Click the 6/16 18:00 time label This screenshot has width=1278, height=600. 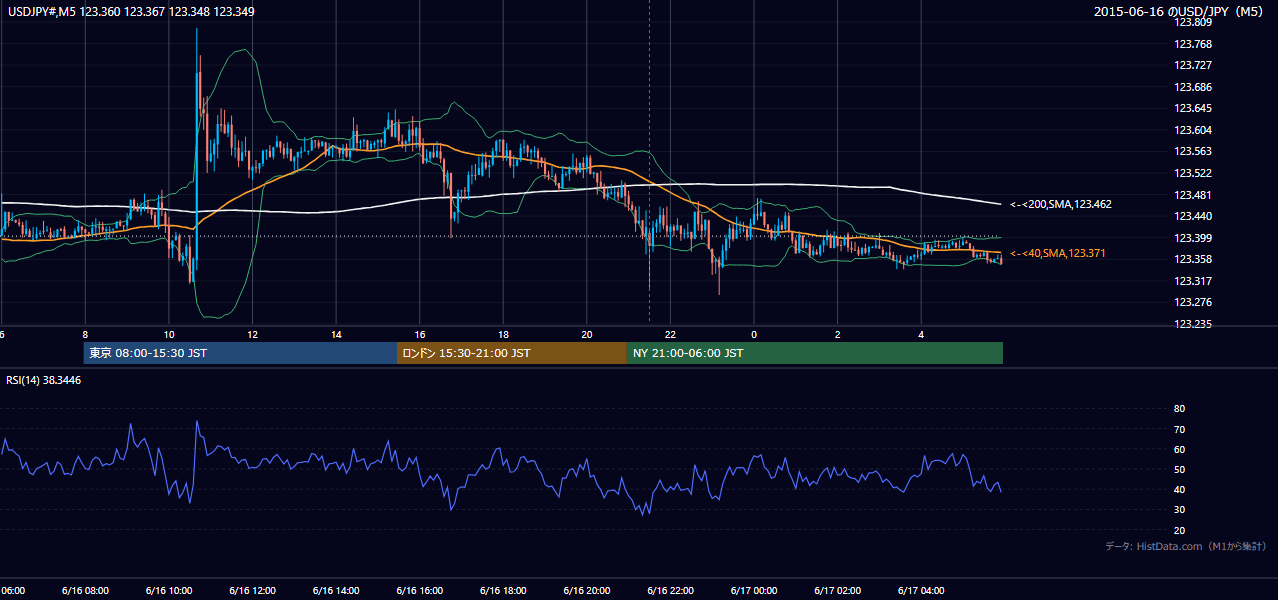click(503, 590)
